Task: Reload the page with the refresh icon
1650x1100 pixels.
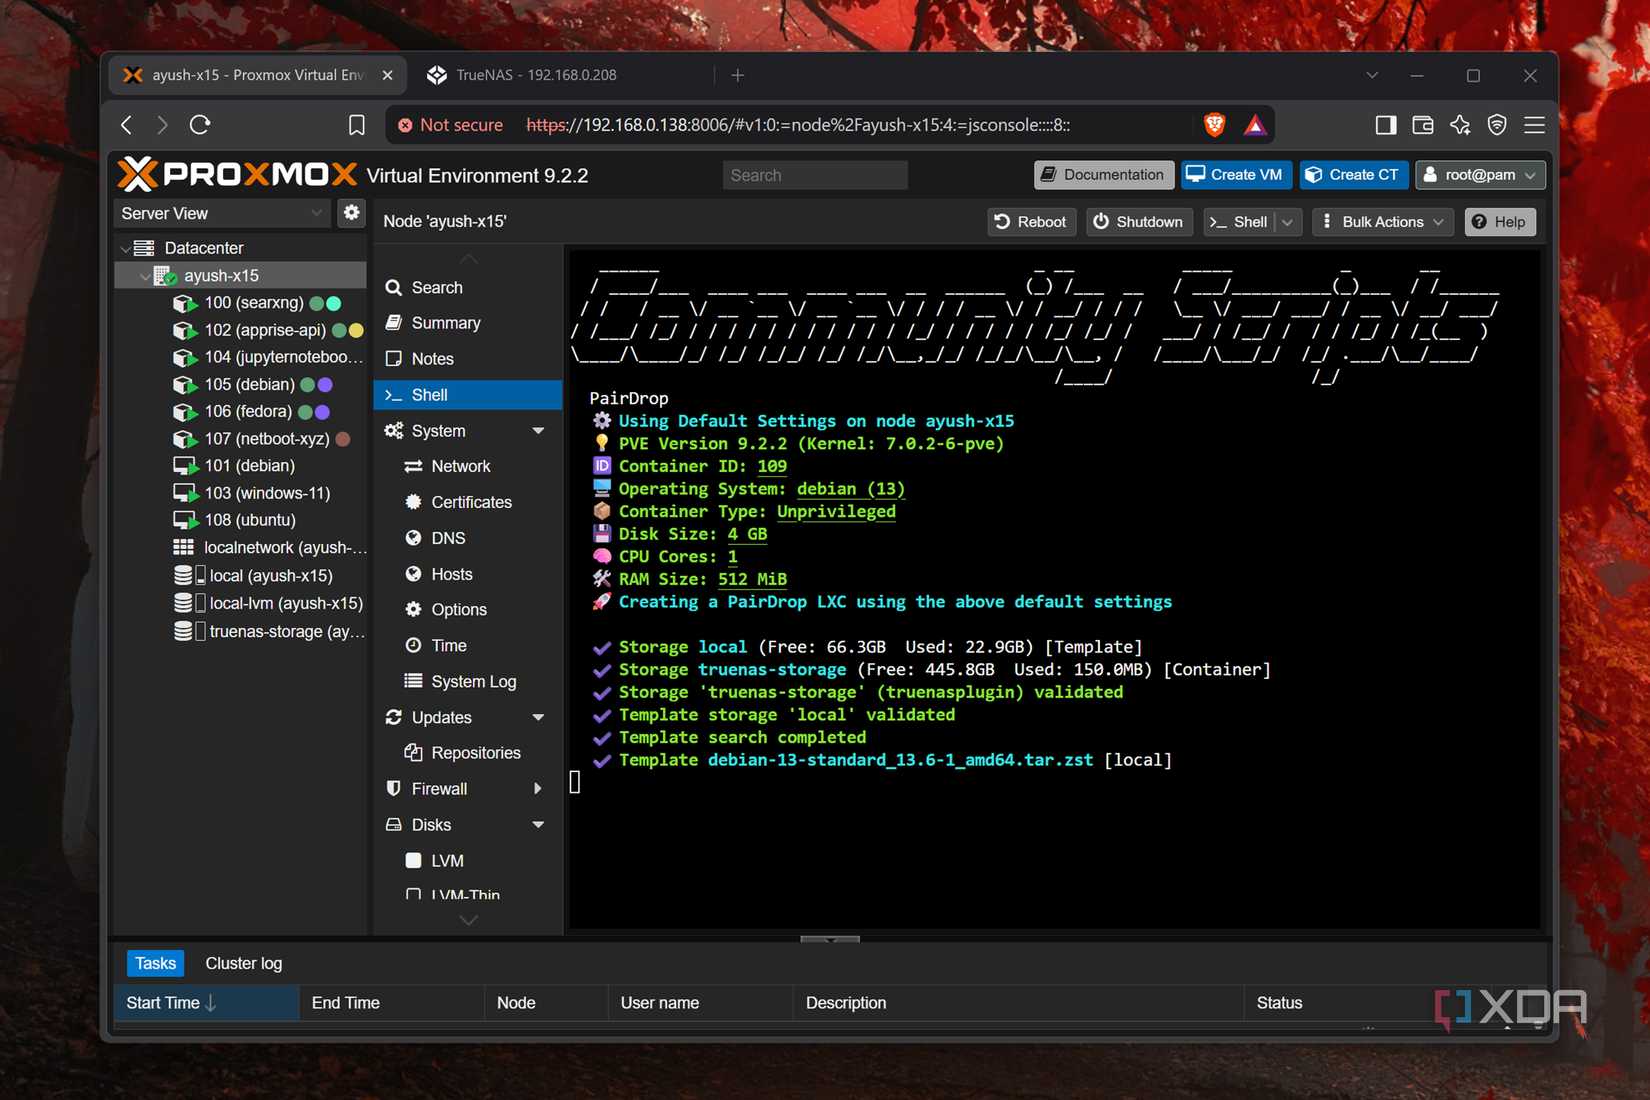Action: [x=200, y=125]
